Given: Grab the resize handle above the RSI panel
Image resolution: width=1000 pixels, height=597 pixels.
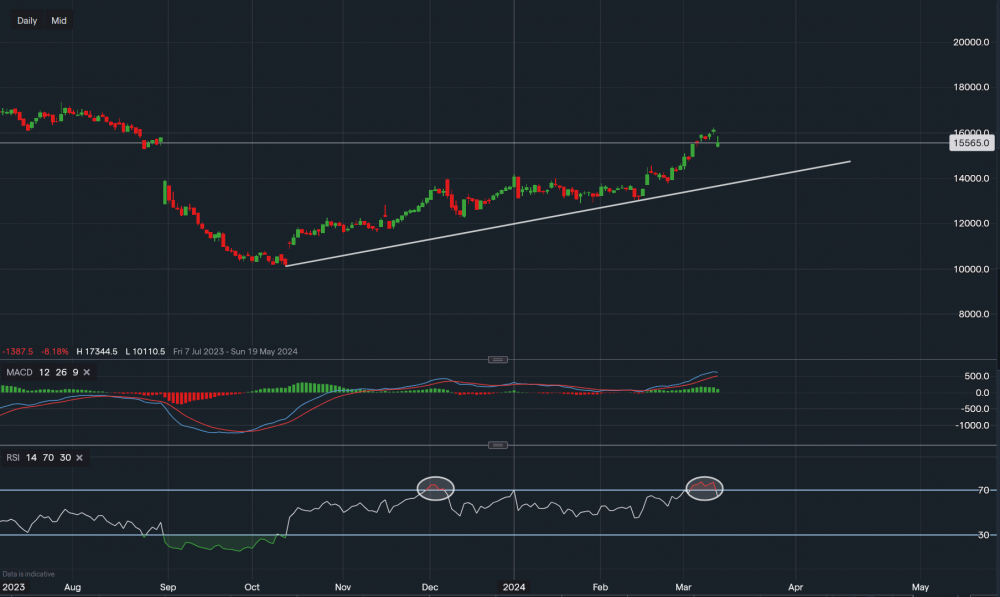Looking at the screenshot, I should [x=498, y=444].
